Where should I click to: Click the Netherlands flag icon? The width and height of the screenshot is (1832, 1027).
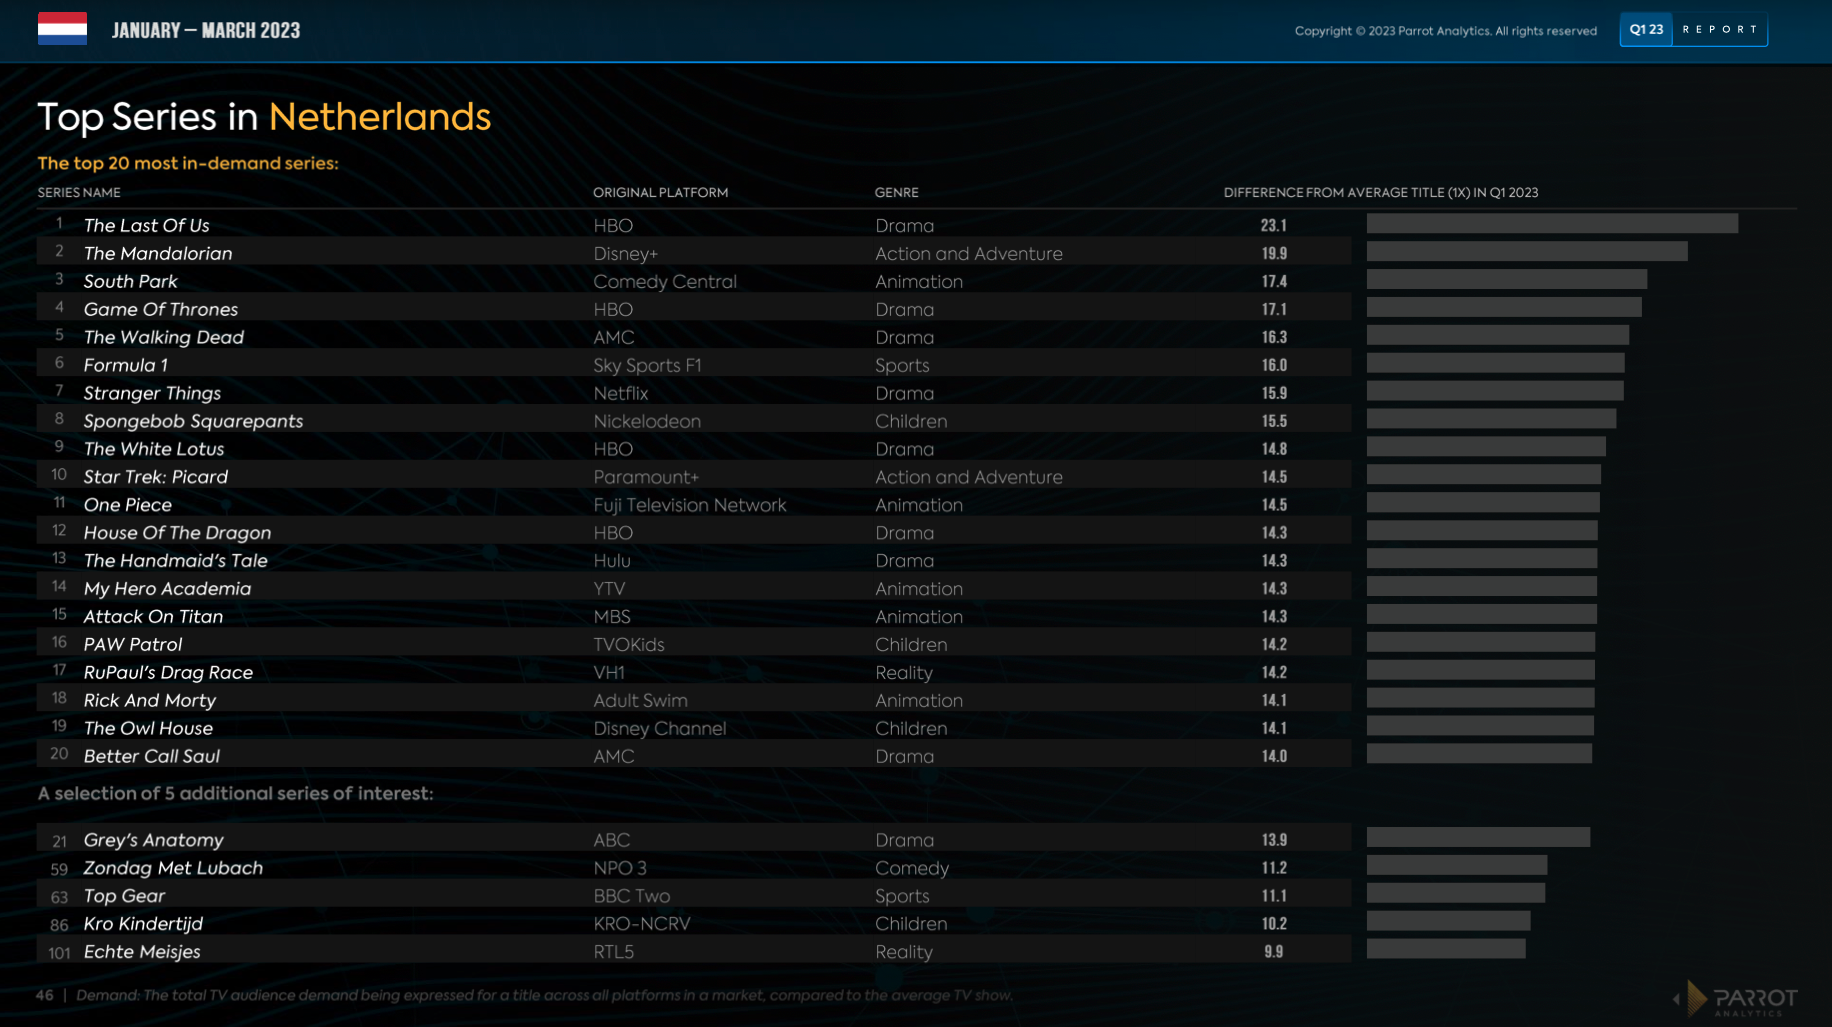coord(62,29)
